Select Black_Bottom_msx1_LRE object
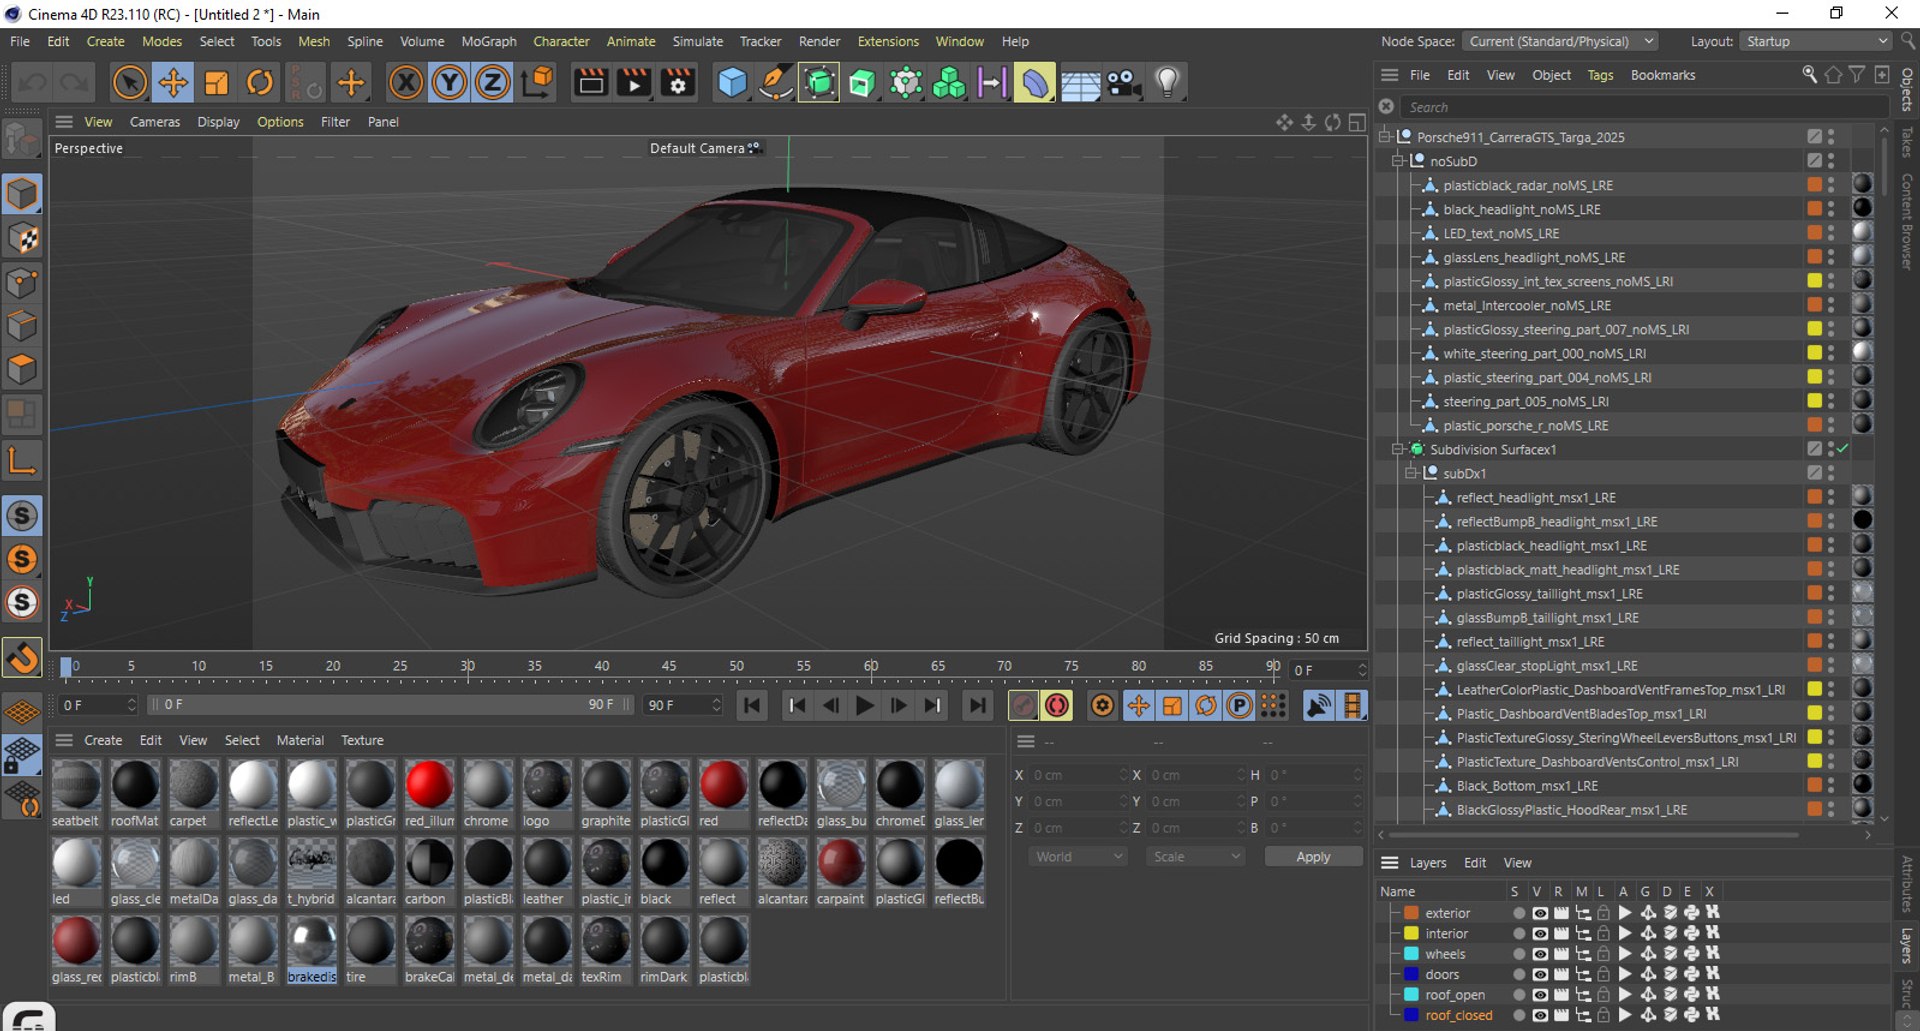 click(x=1526, y=786)
